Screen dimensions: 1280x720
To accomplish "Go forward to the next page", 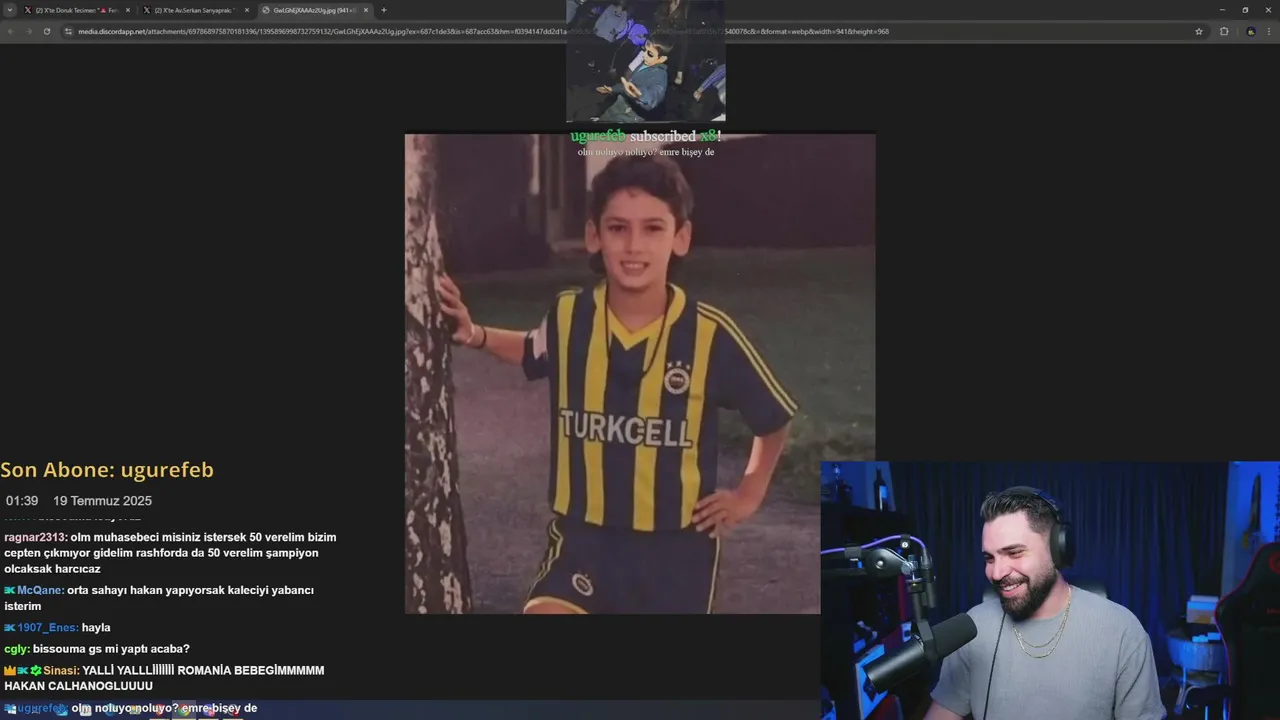I will coord(29,31).
